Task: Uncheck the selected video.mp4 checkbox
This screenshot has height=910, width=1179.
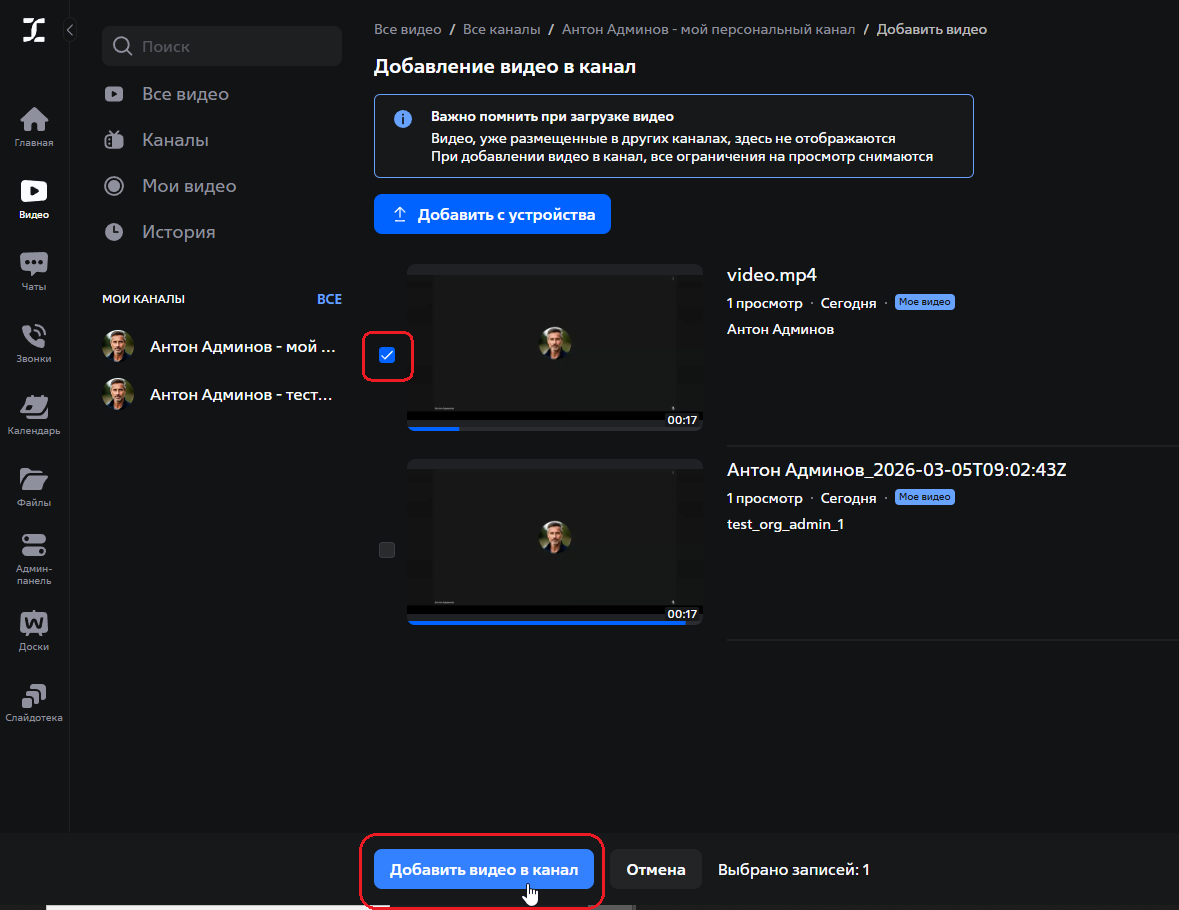Action: pos(387,354)
